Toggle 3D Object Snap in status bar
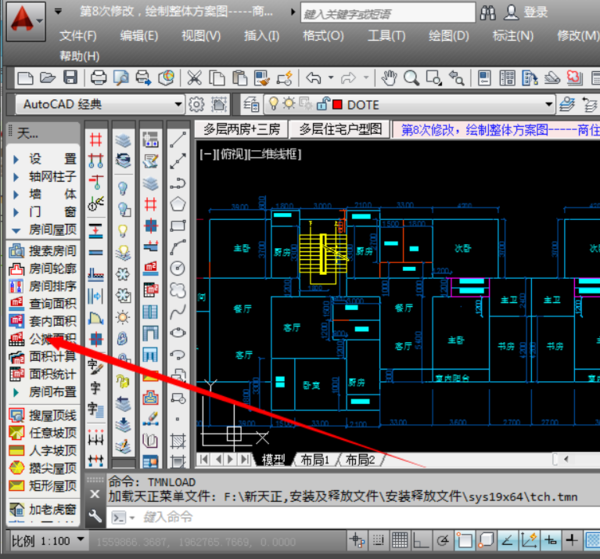600x559 pixels. pyautogui.click(x=486, y=540)
